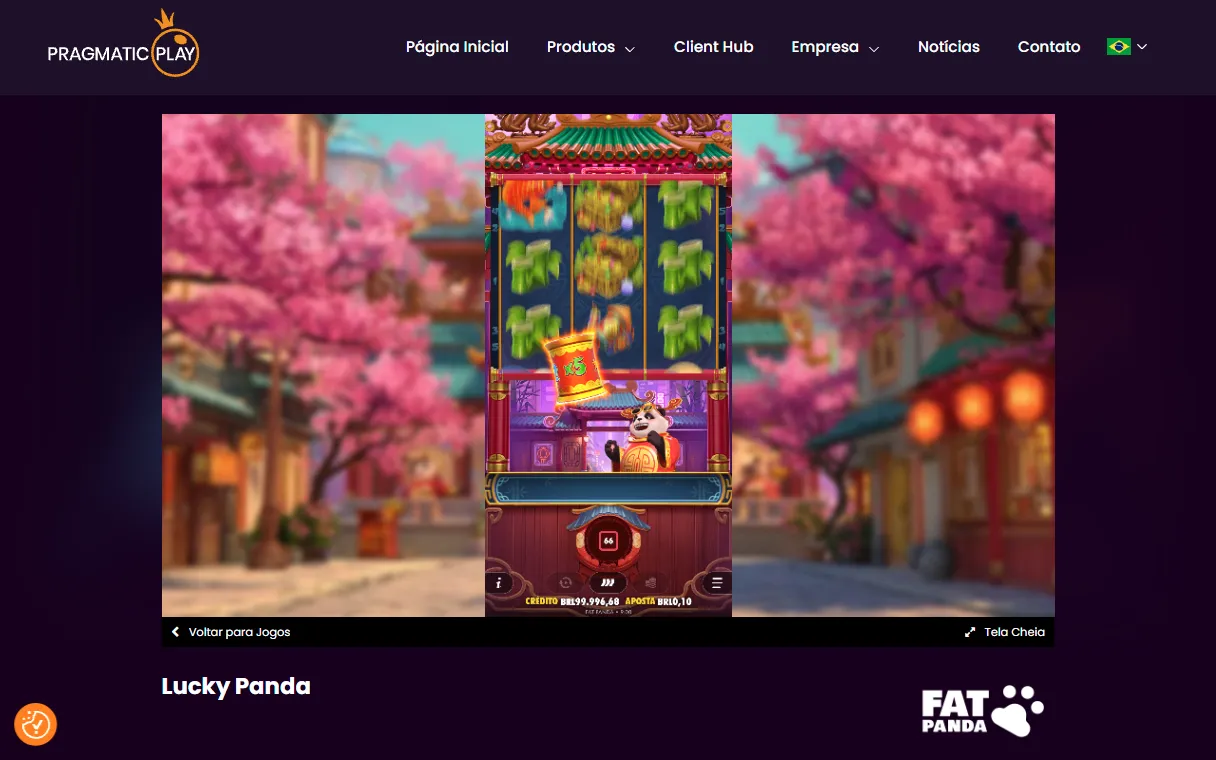Screen dimensions: 1216x760
Task: Open the accessibility widget icon
Action: (x=35, y=724)
